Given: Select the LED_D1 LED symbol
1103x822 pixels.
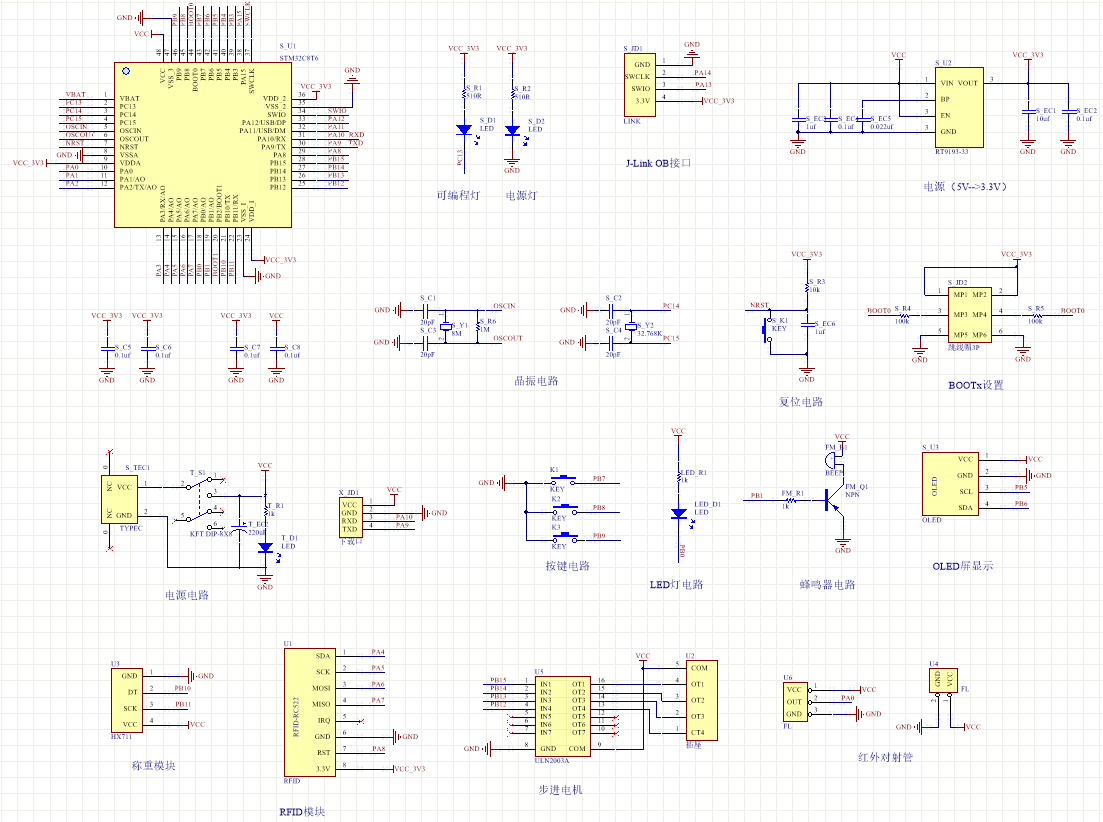Looking at the screenshot, I should 679,513.
